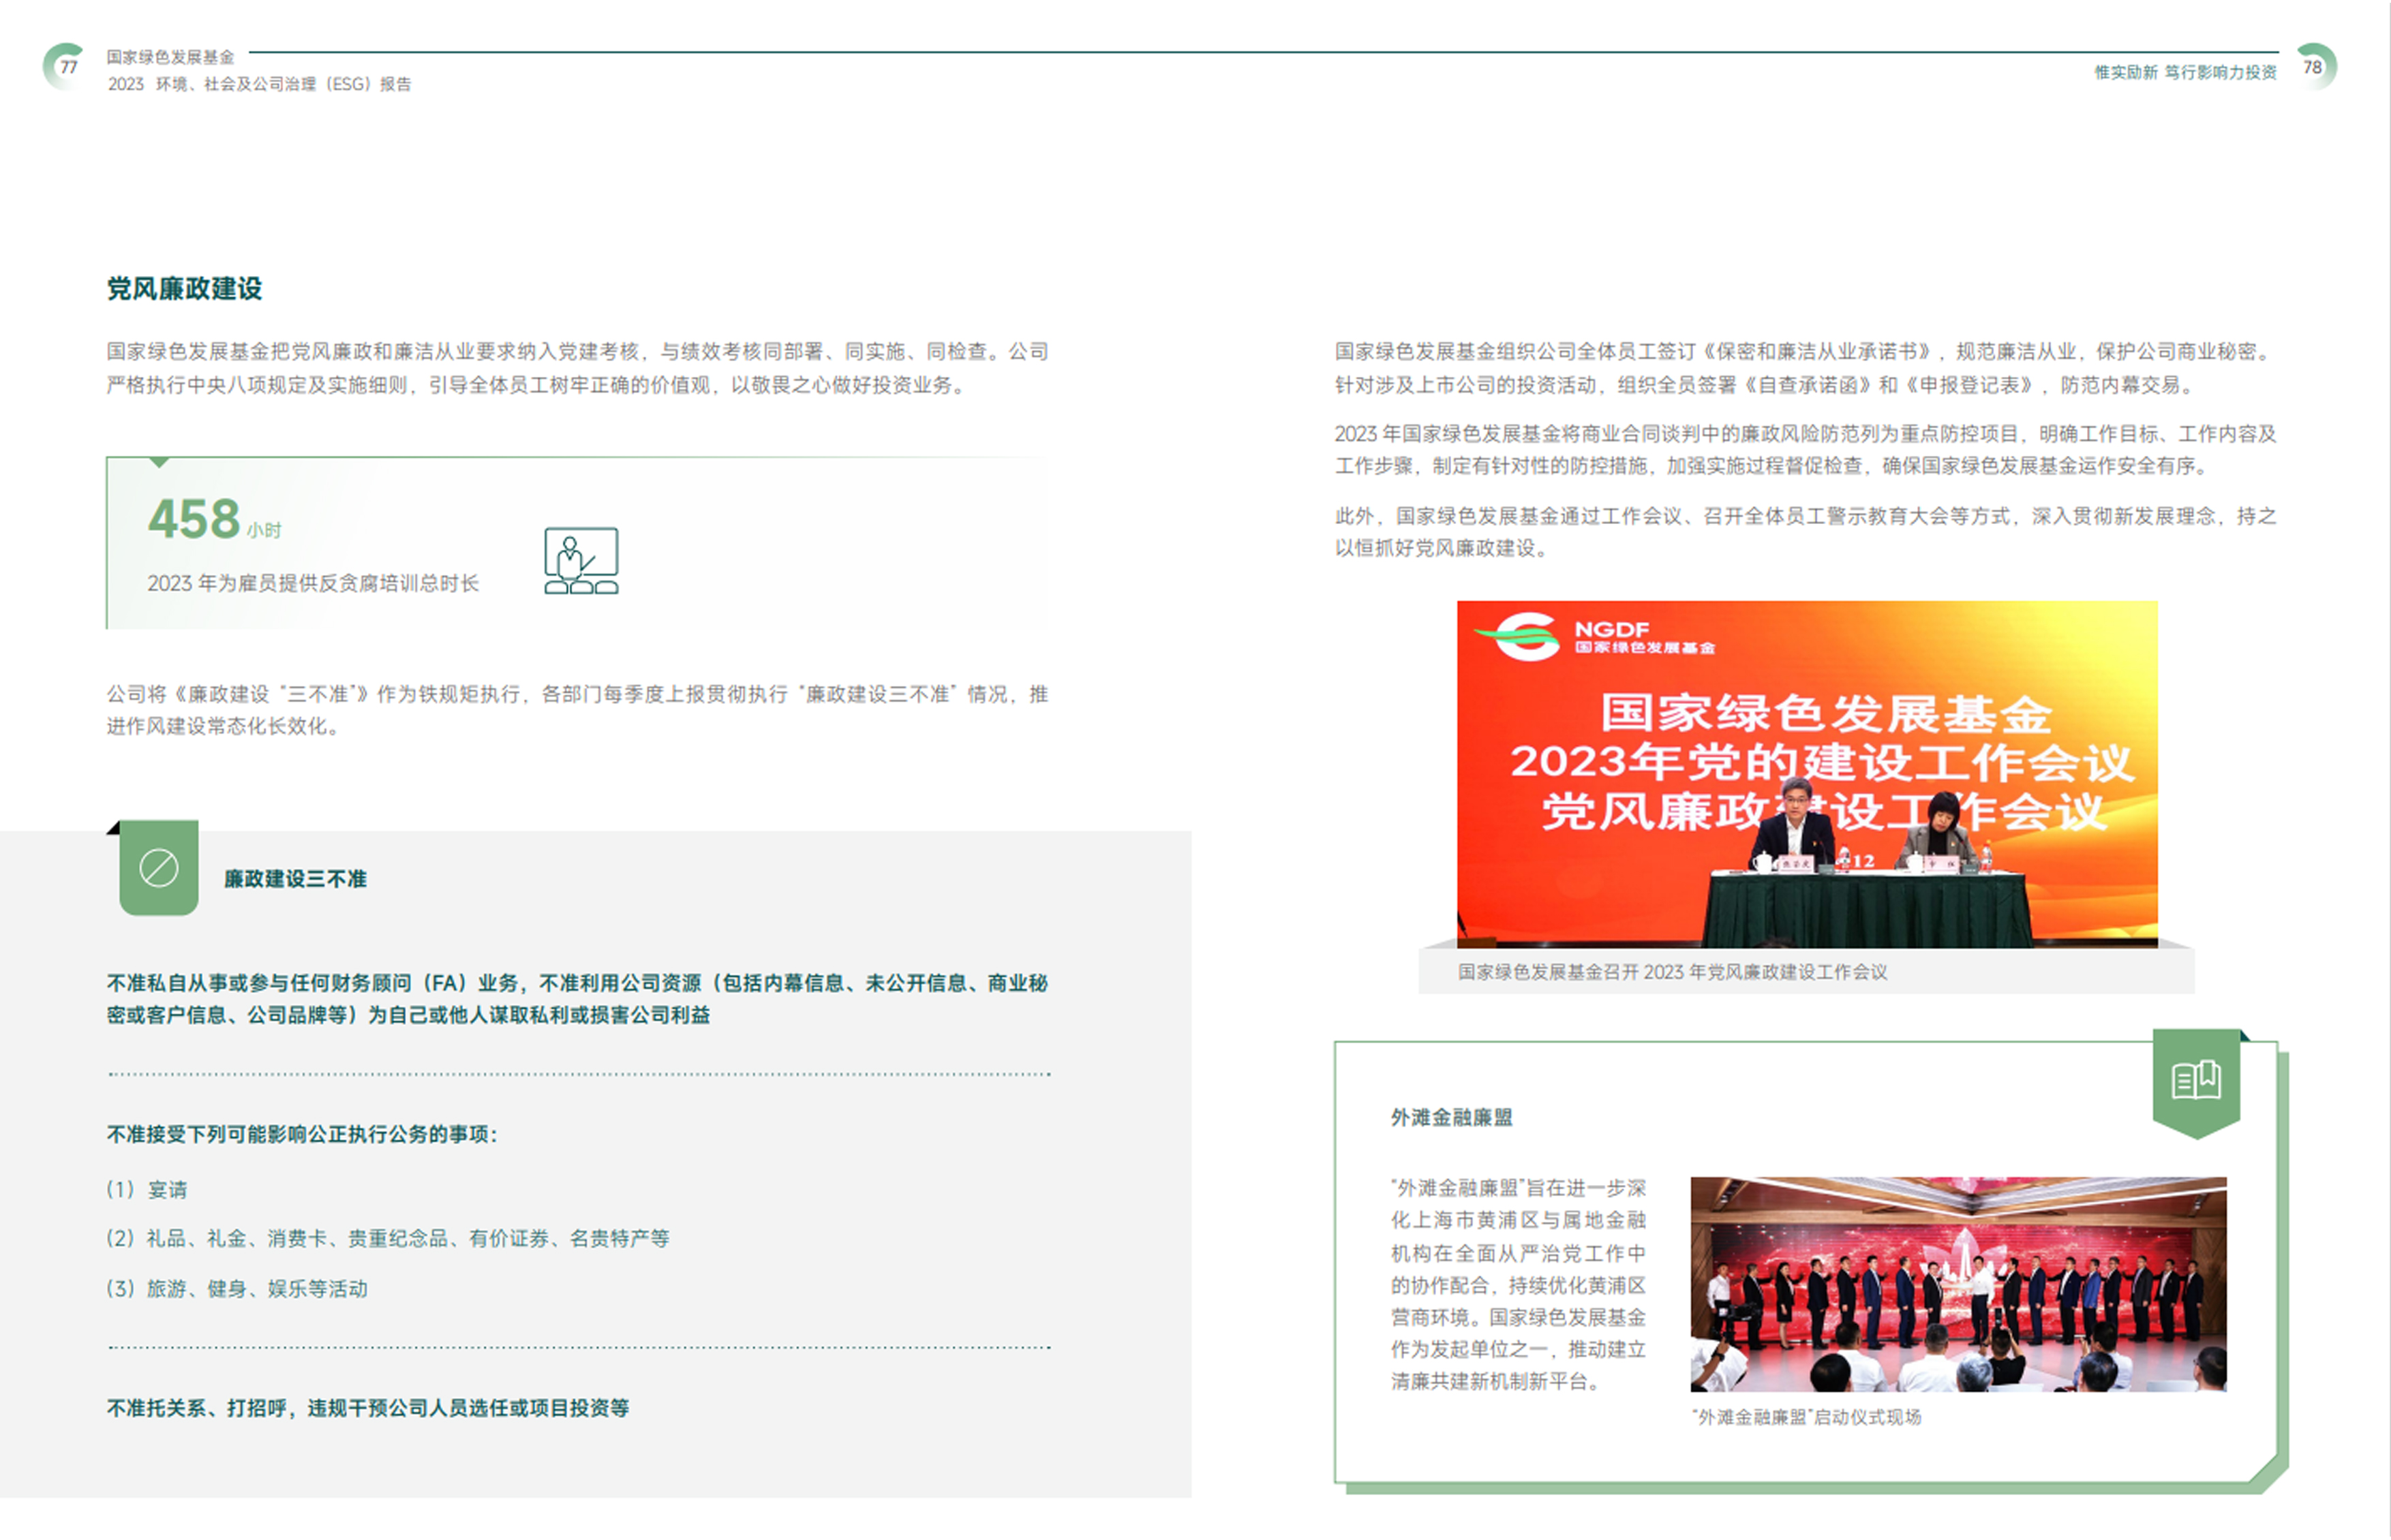Click the caption 国家绿色发展基金召开 2023 年党风廉政建设工作会议

[1672, 972]
